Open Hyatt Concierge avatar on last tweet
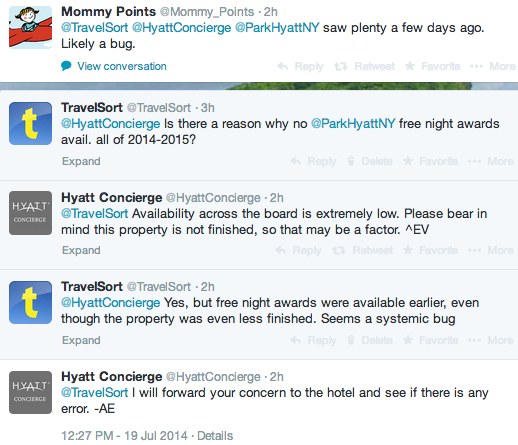The height and width of the screenshot is (445, 518). click(x=30, y=392)
